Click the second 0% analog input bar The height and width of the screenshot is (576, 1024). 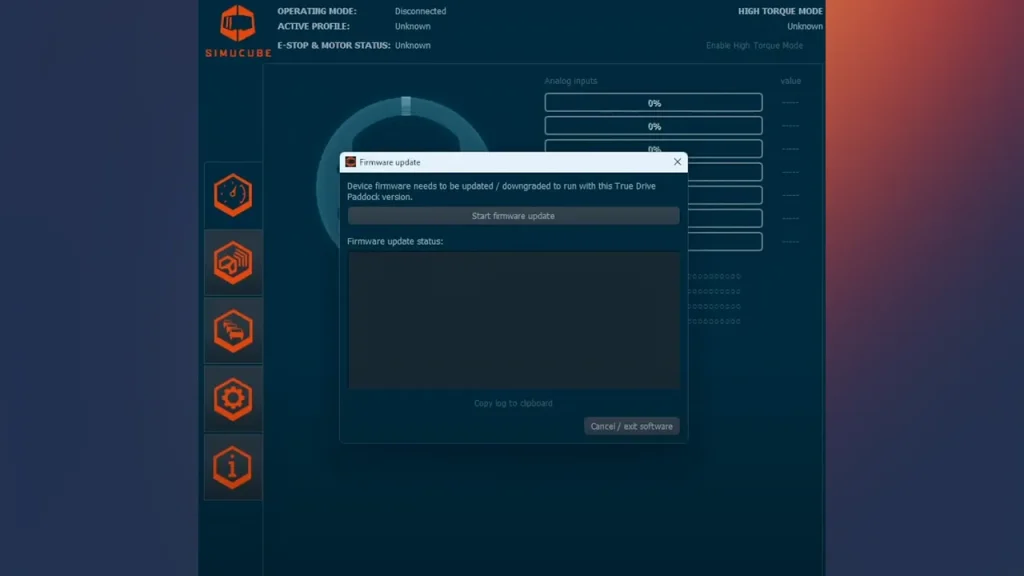[653, 124]
